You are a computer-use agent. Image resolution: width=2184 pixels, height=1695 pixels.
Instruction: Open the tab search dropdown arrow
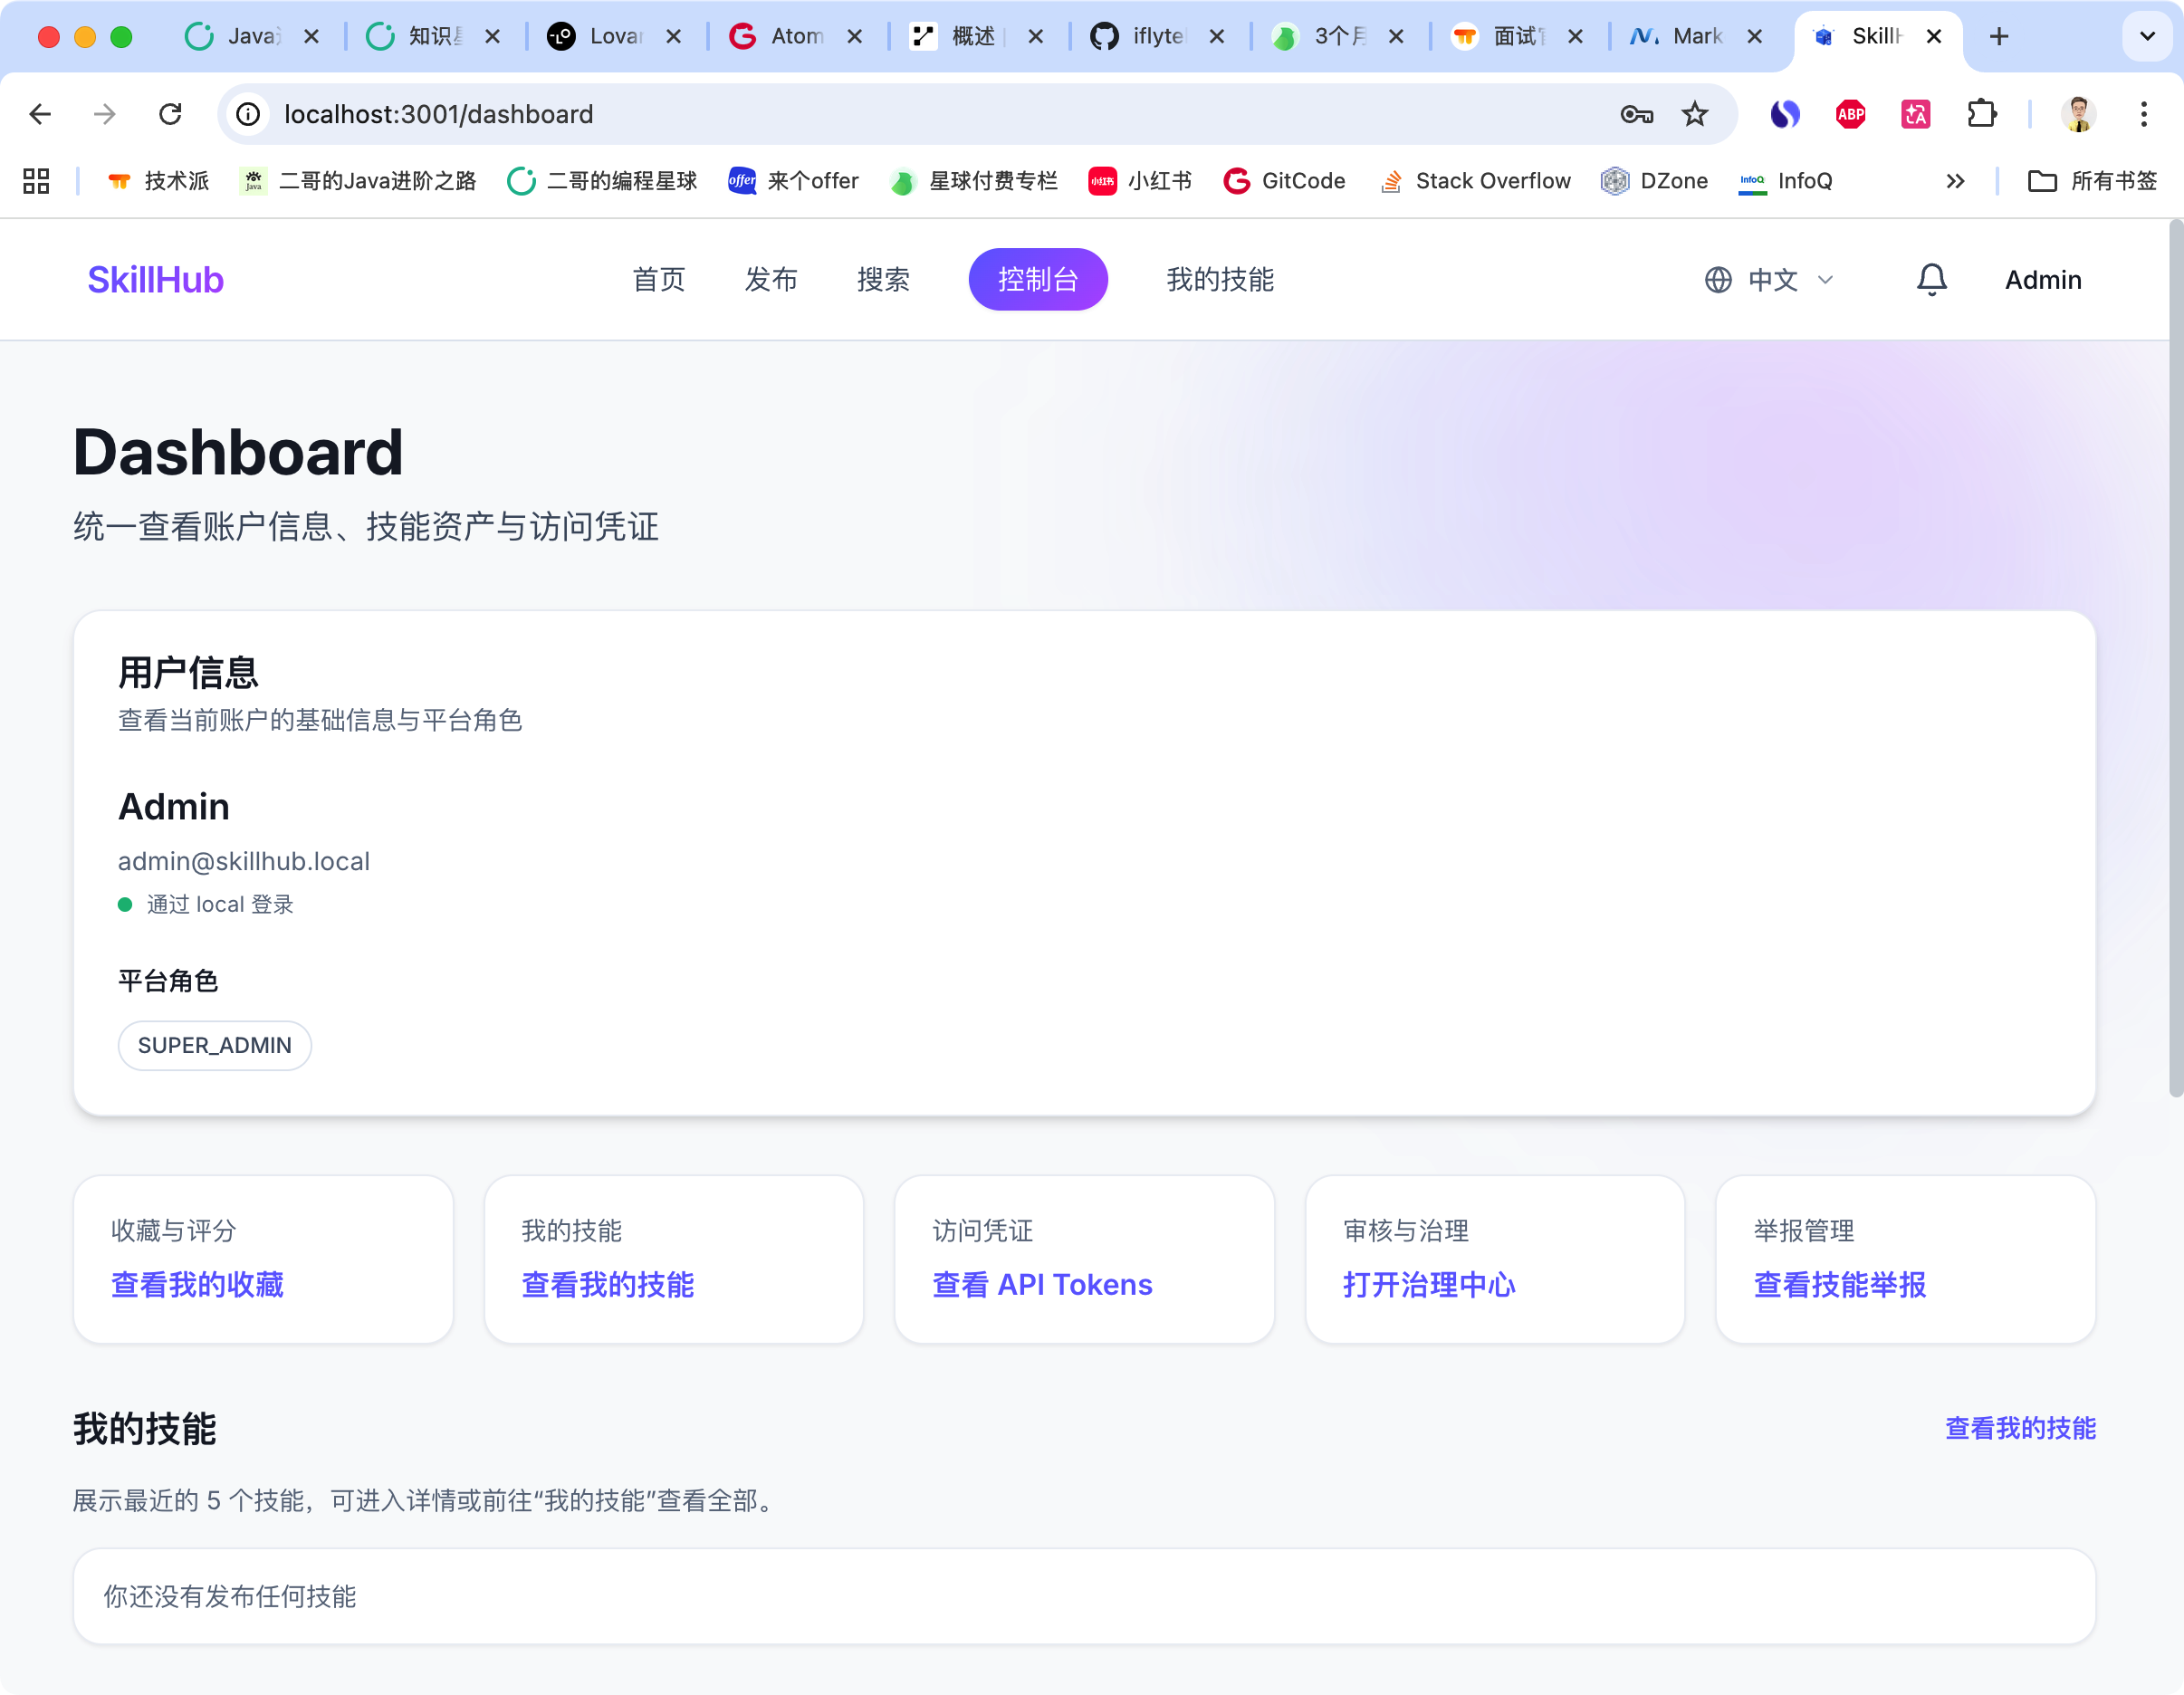coord(2147,37)
